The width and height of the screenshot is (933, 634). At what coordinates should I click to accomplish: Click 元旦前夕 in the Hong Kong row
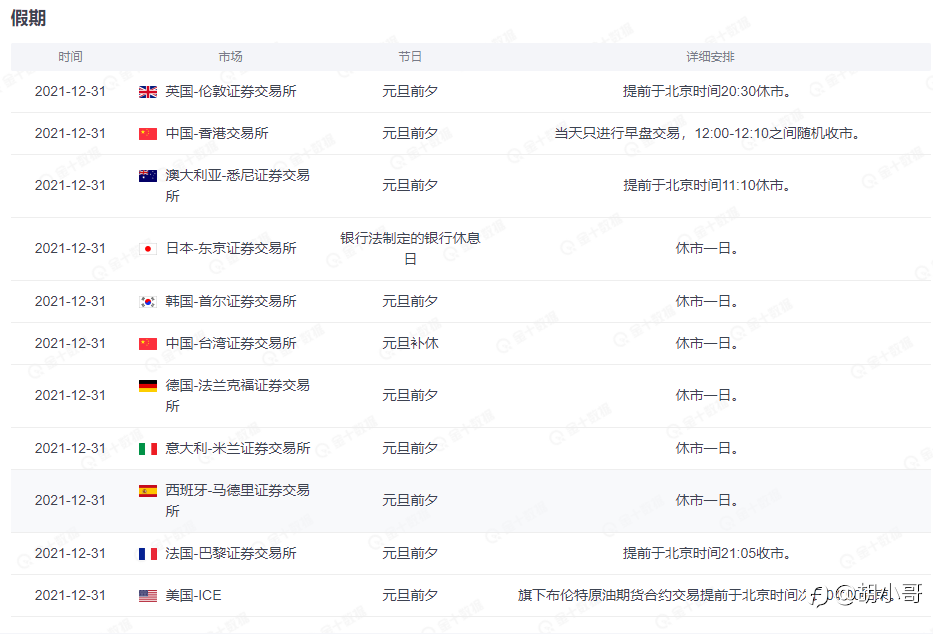pyautogui.click(x=410, y=133)
